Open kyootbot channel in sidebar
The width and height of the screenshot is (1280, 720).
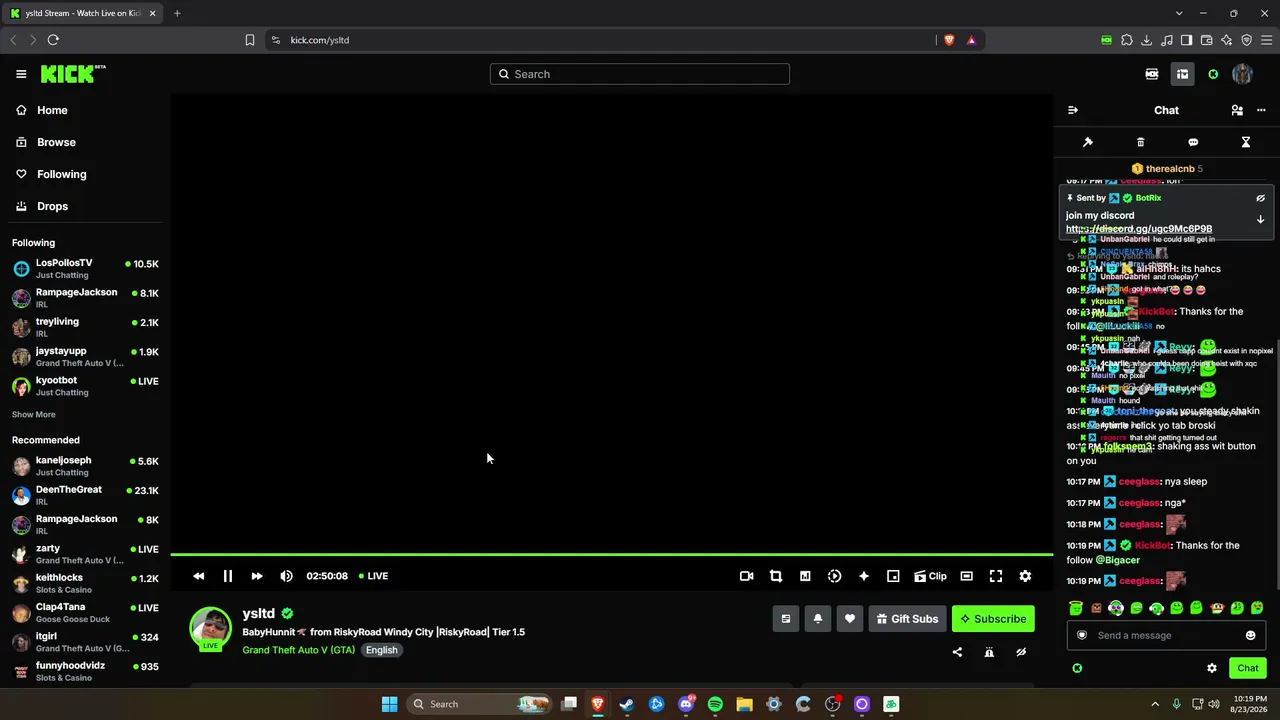(85, 386)
